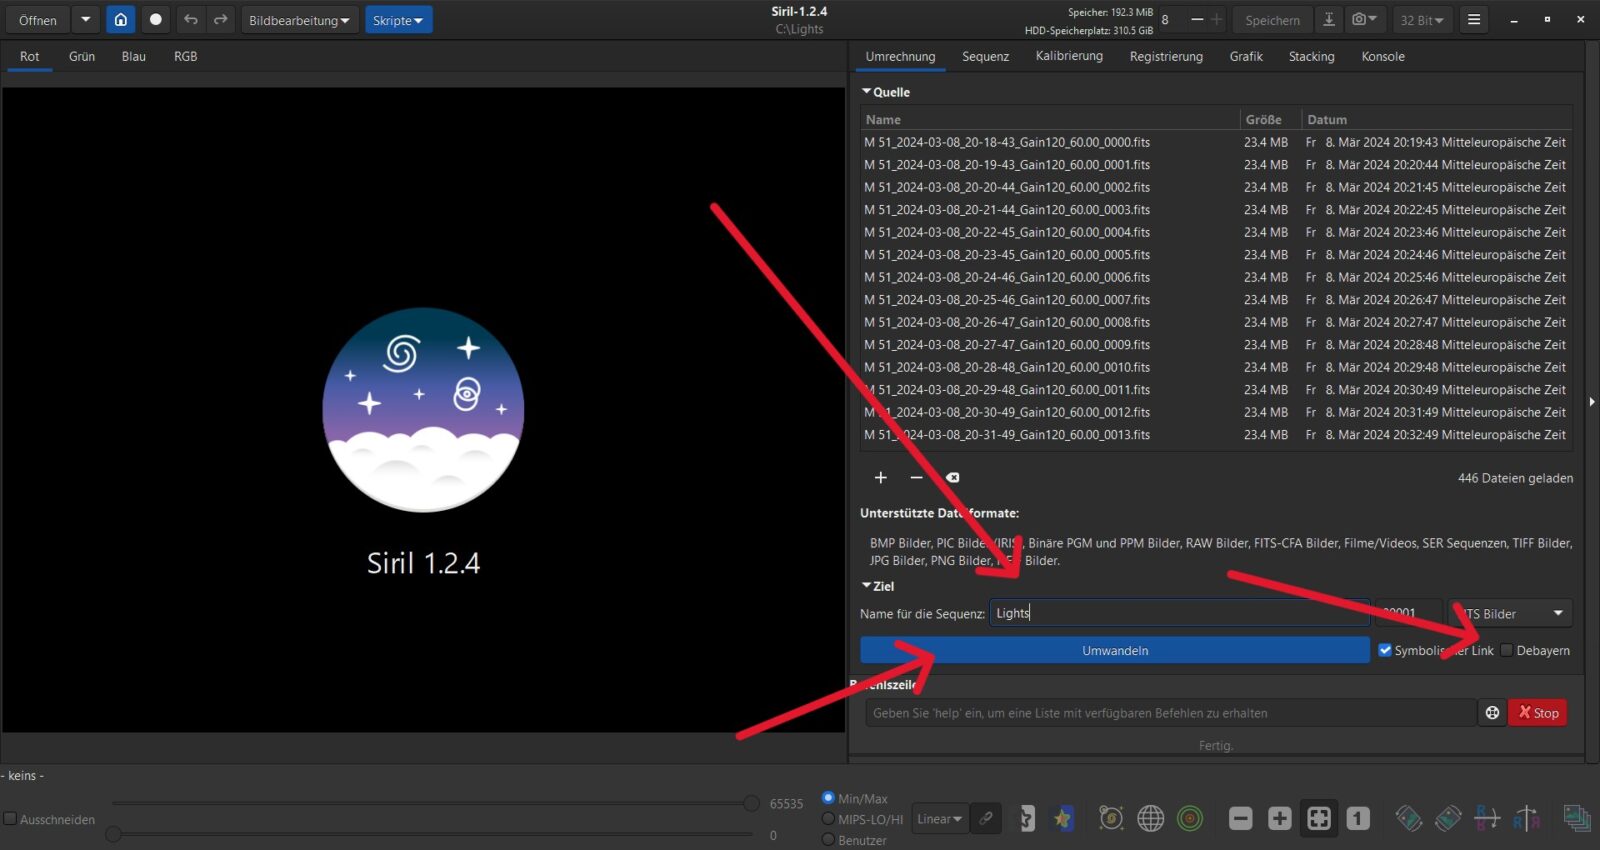Set zoom to 1:1 icon
The width and height of the screenshot is (1600, 850).
point(1358,819)
